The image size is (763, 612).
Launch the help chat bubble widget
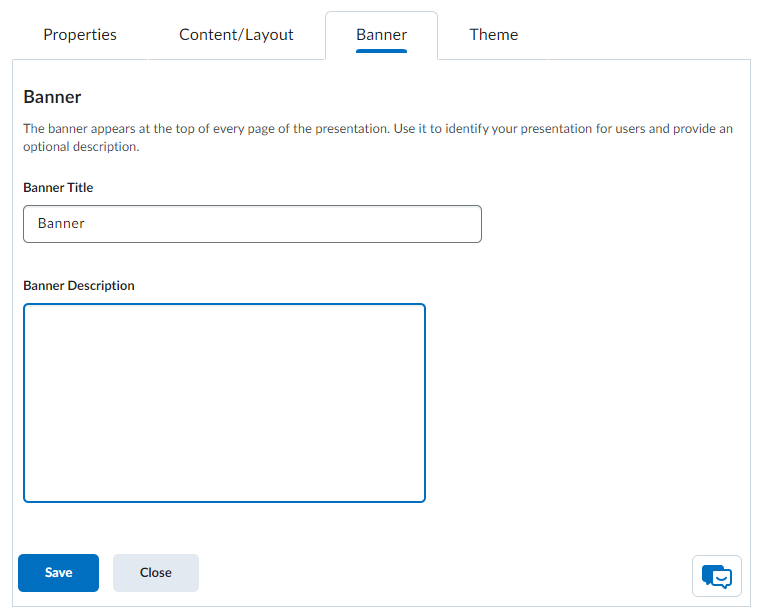coord(716,576)
